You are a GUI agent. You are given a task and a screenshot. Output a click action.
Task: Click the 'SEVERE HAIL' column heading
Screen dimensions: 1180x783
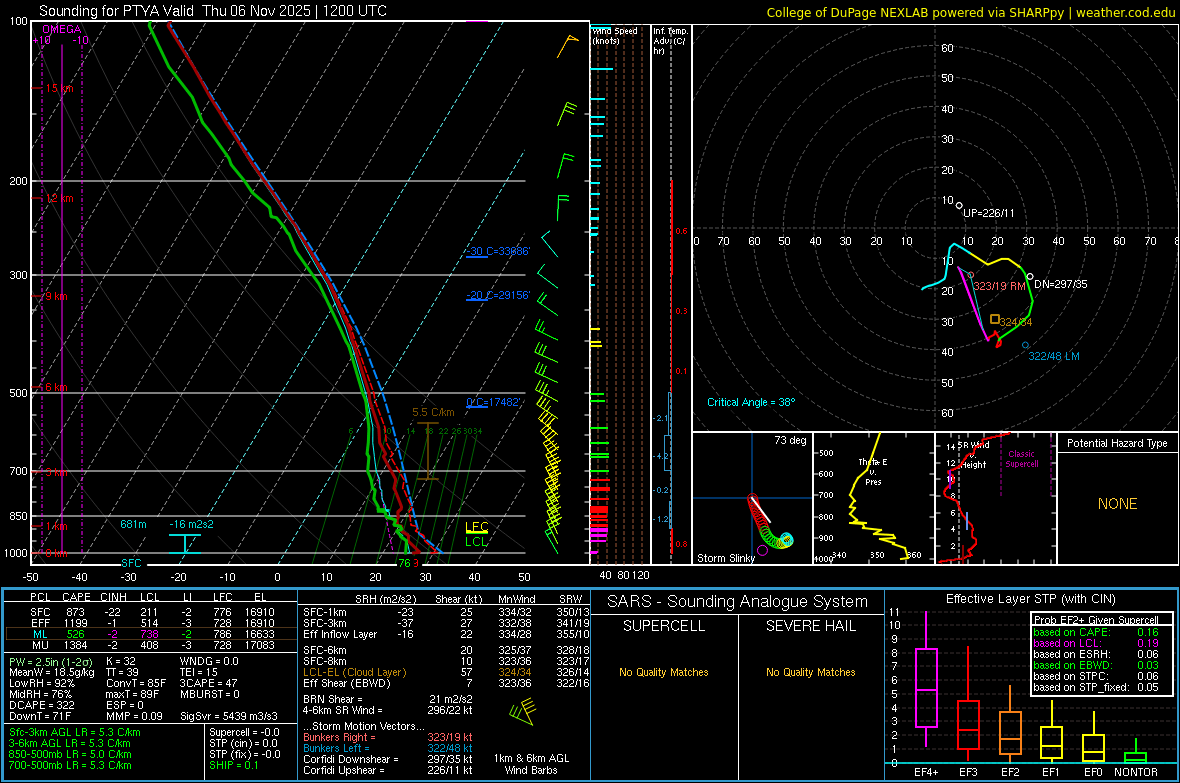[x=810, y=626]
